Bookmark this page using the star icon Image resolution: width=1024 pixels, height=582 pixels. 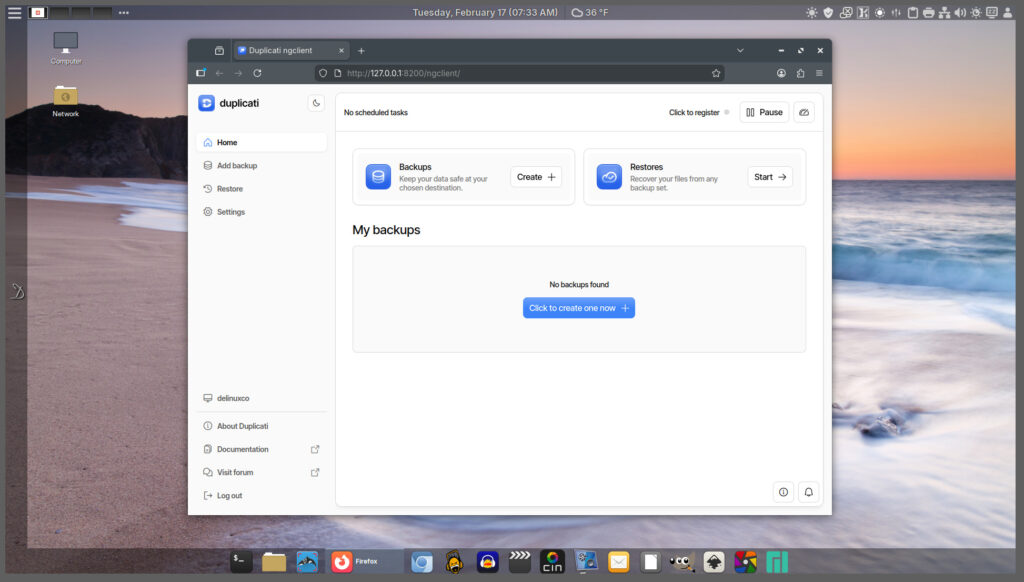pos(716,73)
